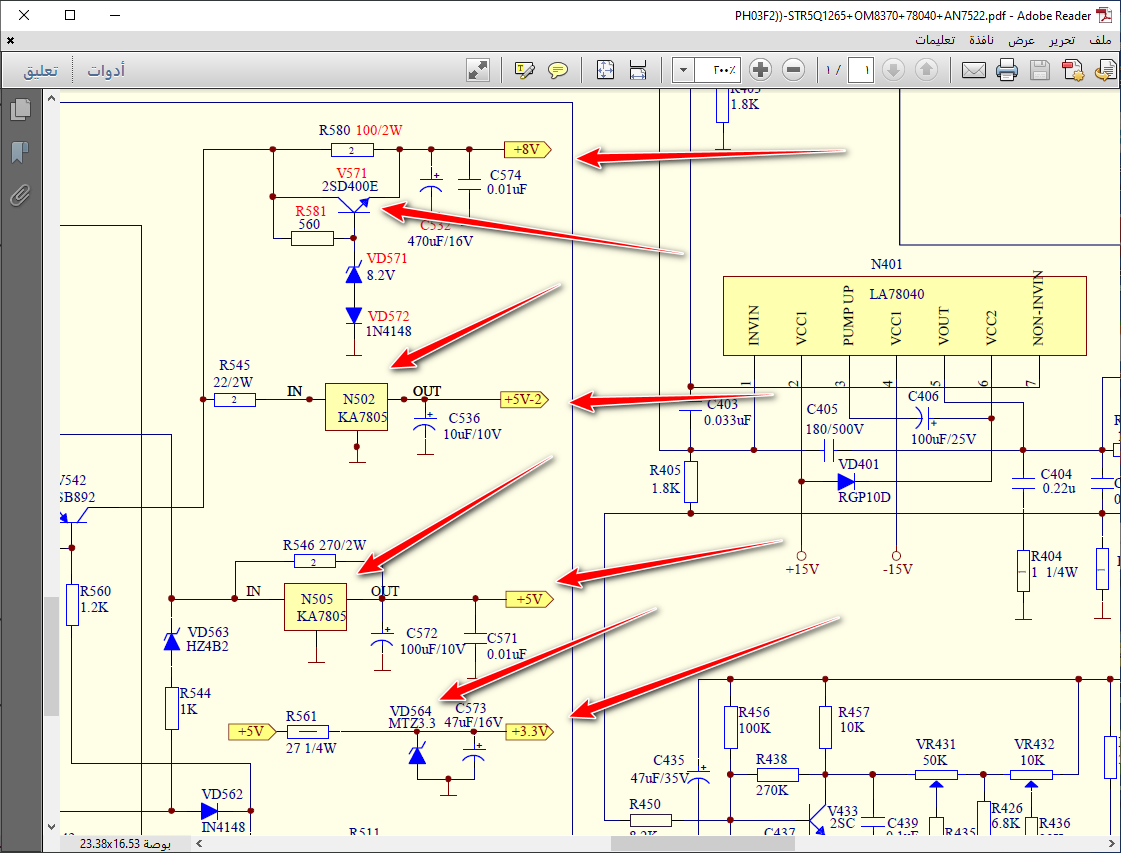
Task: Click the +15V supply label
Action: (802, 569)
